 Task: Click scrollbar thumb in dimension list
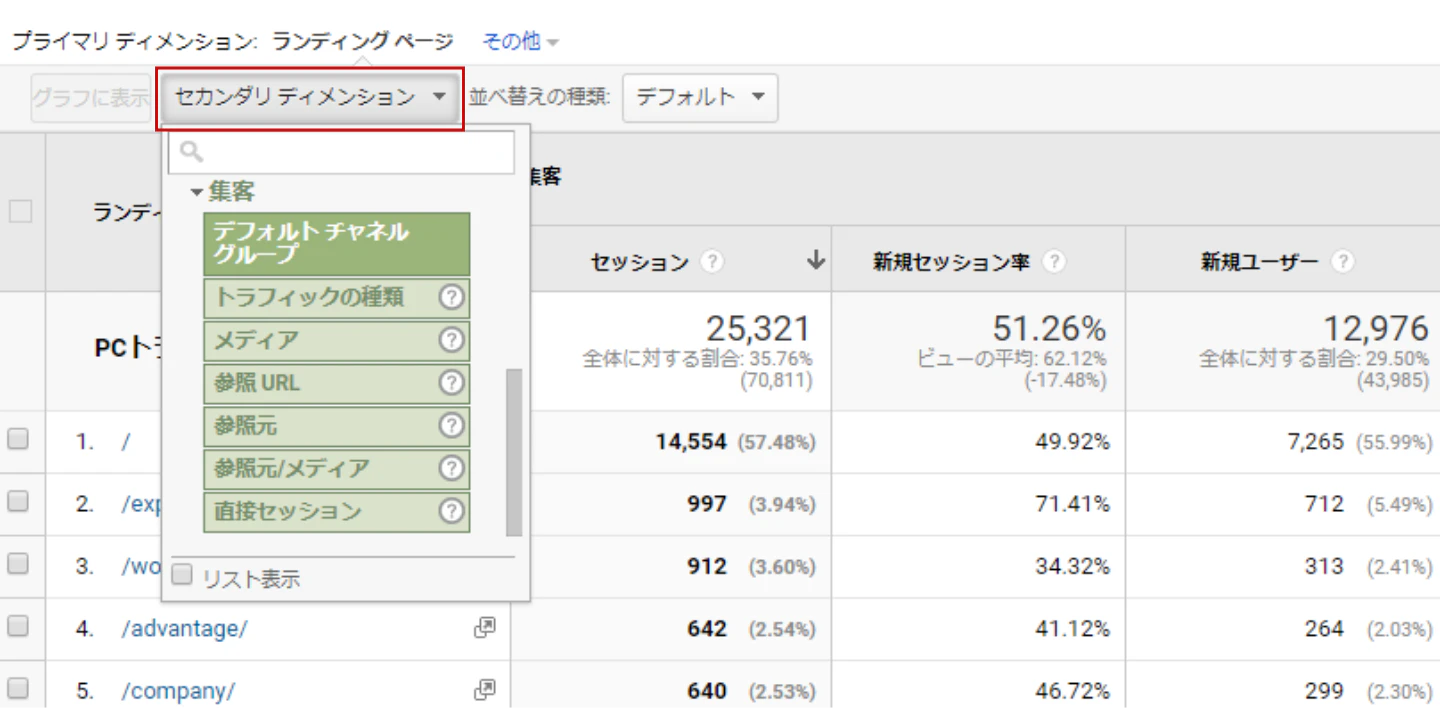[514, 452]
